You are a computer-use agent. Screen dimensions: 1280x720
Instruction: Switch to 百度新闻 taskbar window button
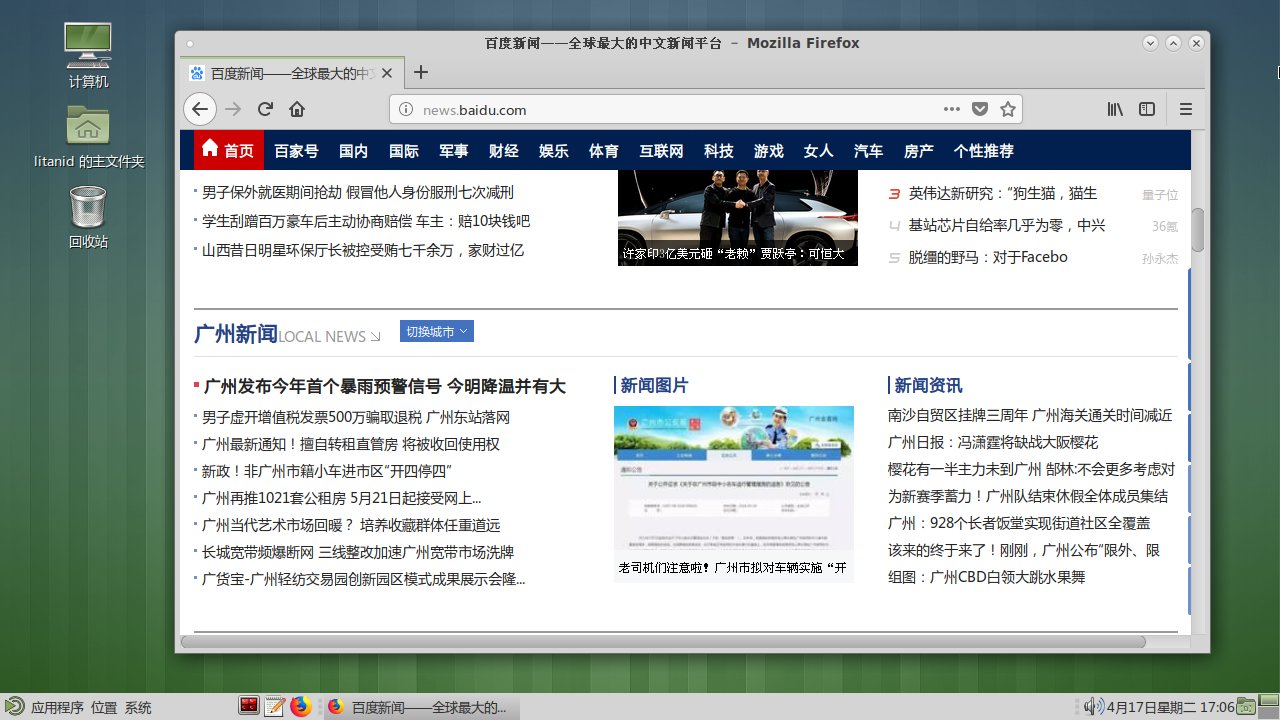pos(419,707)
